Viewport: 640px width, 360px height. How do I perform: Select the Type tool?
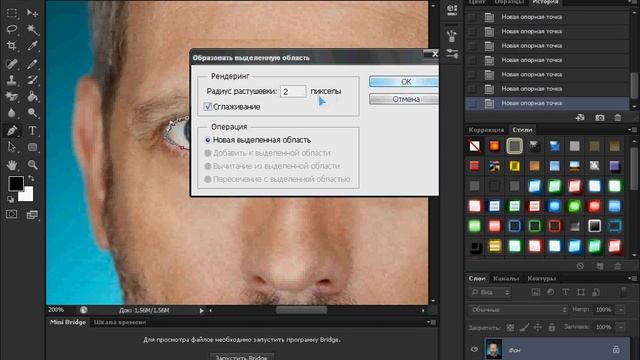point(32,131)
